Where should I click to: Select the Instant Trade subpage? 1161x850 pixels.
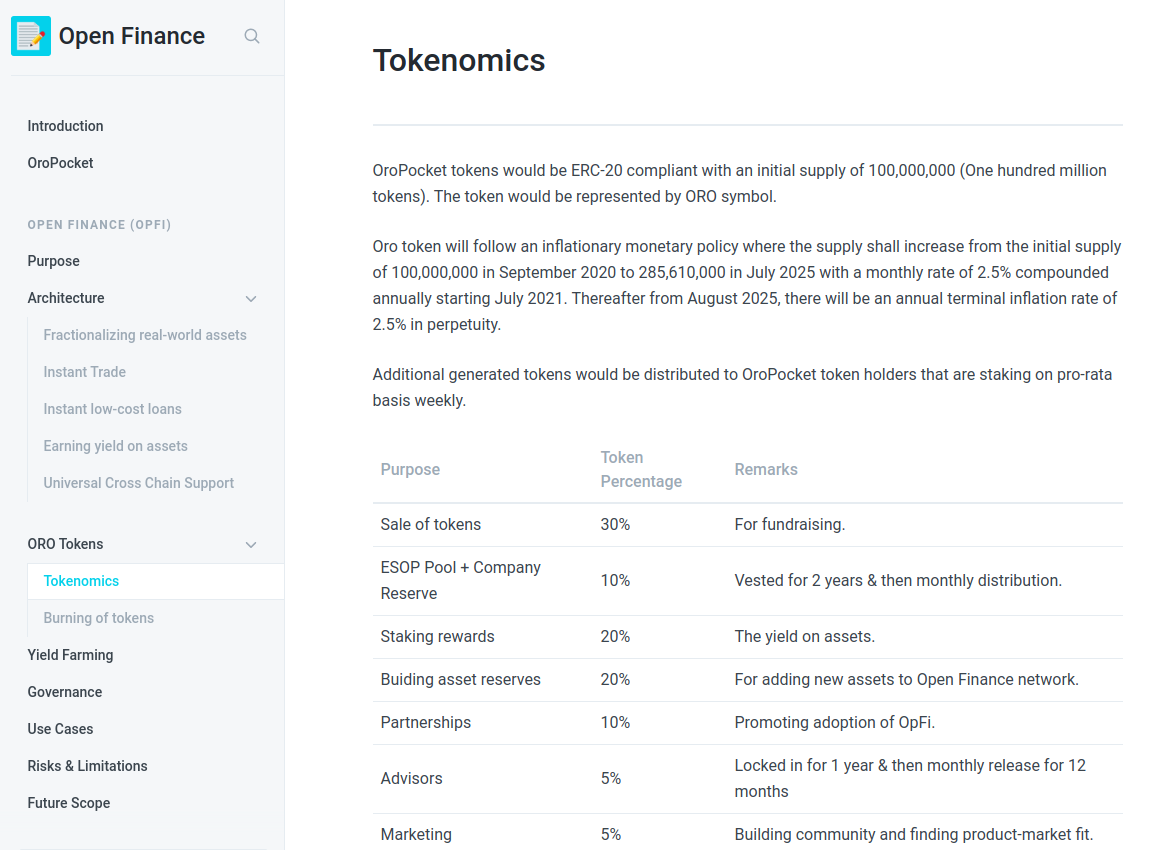coord(84,372)
